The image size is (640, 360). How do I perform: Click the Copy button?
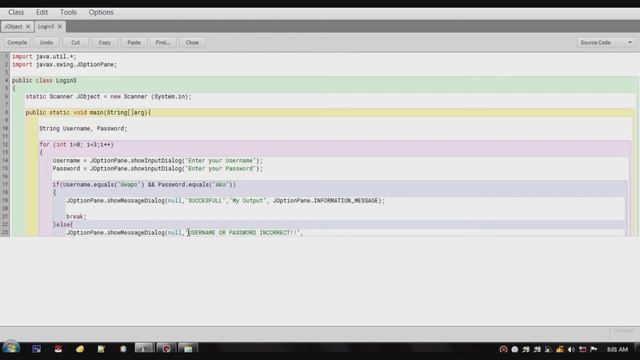pyautogui.click(x=104, y=42)
